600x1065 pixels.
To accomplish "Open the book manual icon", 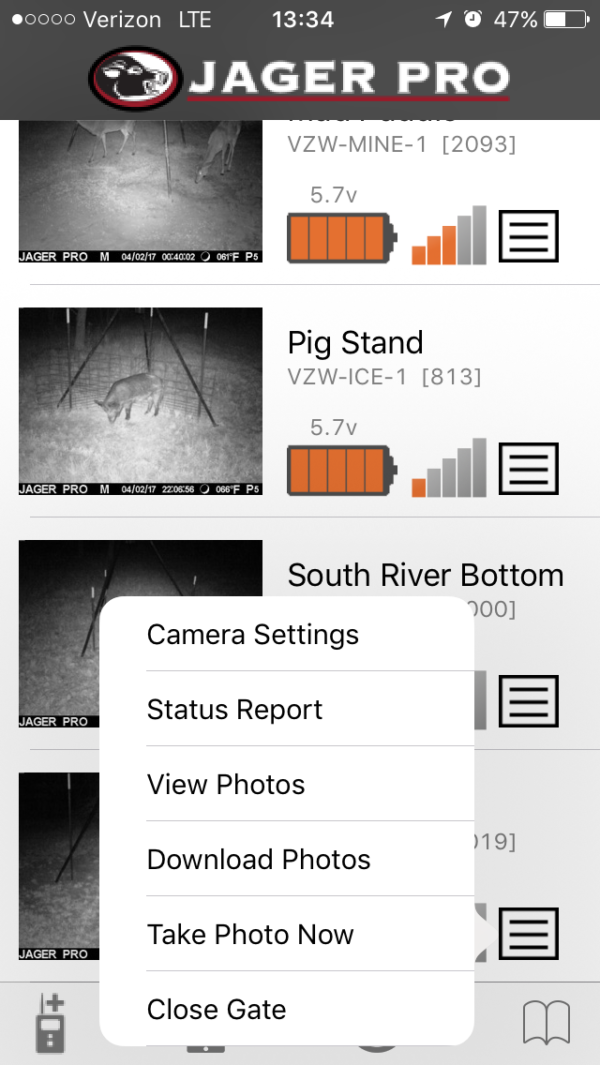I will pyautogui.click(x=546, y=1022).
